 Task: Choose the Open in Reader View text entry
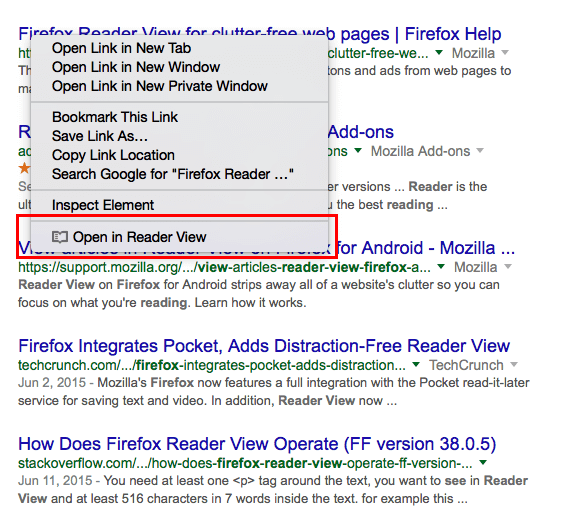[140, 237]
